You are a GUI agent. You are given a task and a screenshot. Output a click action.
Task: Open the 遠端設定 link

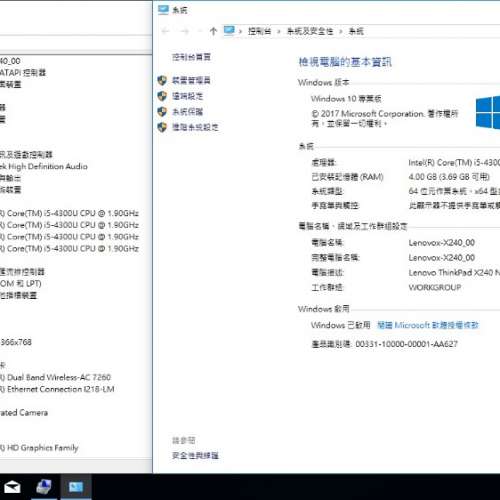(x=188, y=96)
